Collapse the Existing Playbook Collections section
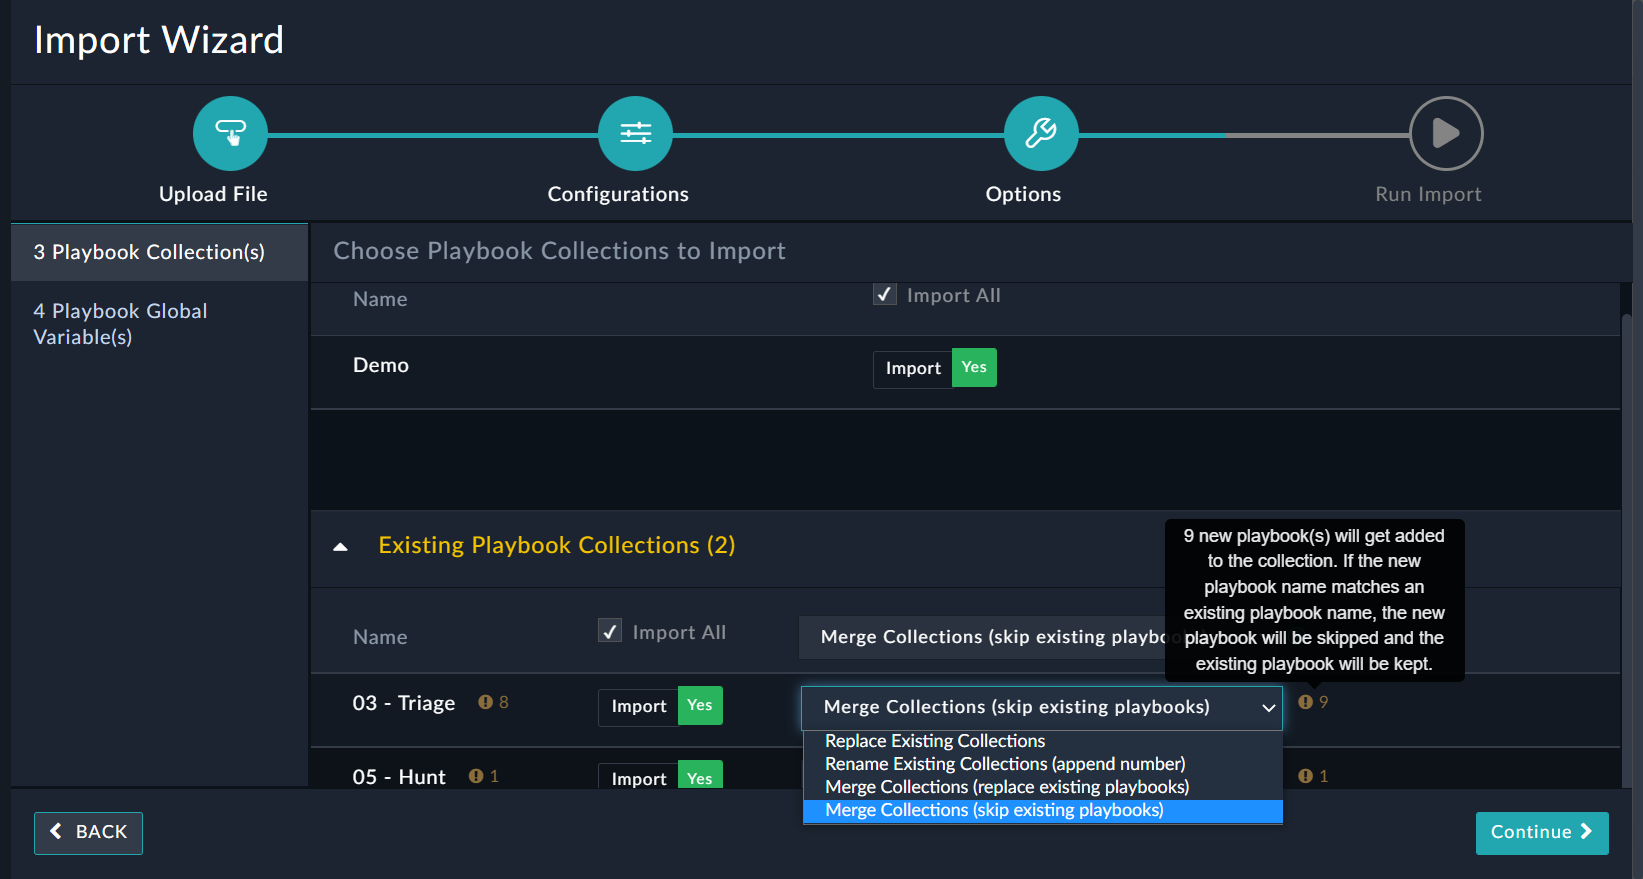 pyautogui.click(x=341, y=546)
